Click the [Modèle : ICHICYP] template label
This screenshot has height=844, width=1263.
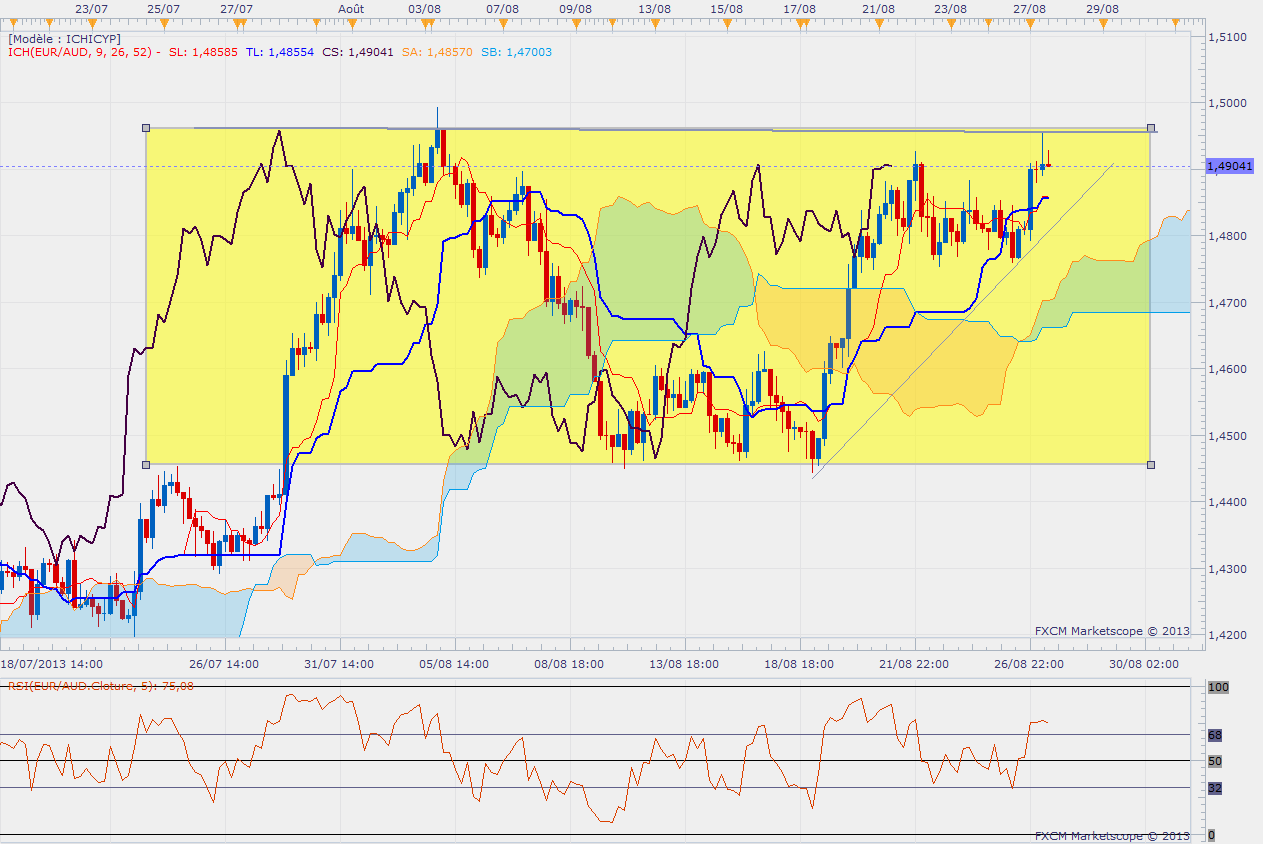tap(64, 38)
